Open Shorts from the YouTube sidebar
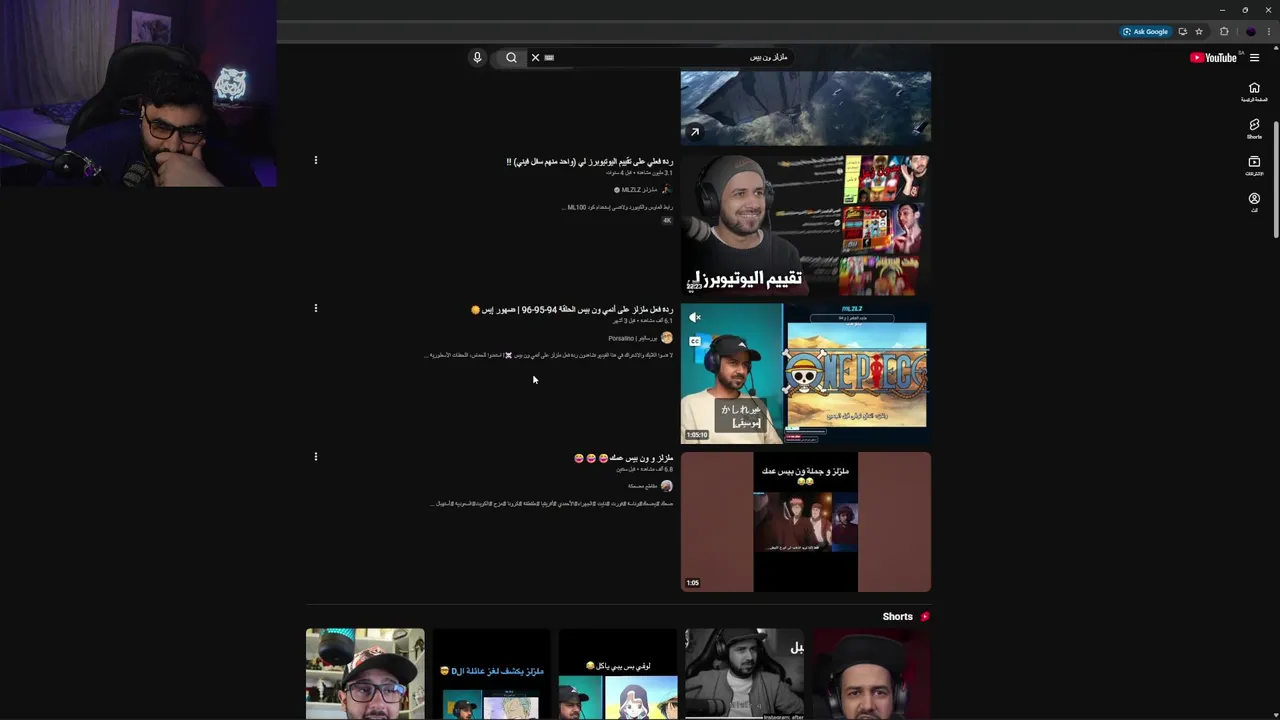 [x=1254, y=129]
